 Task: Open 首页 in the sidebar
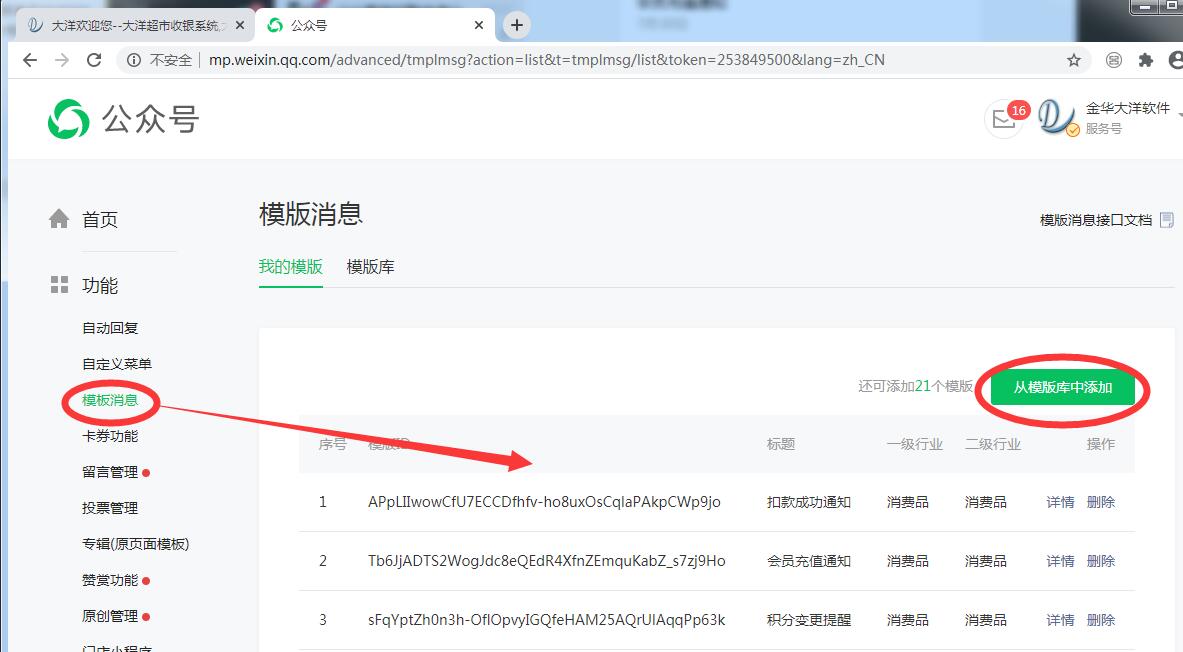click(100, 220)
